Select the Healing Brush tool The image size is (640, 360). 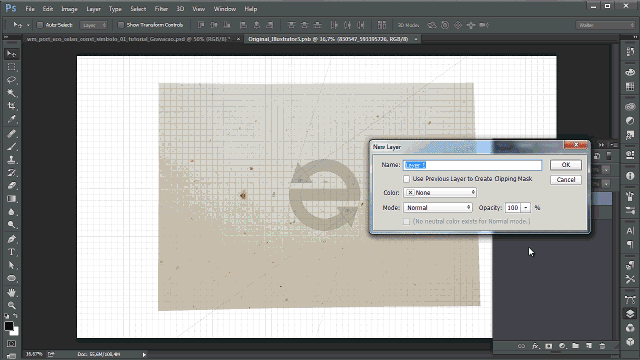(11, 133)
